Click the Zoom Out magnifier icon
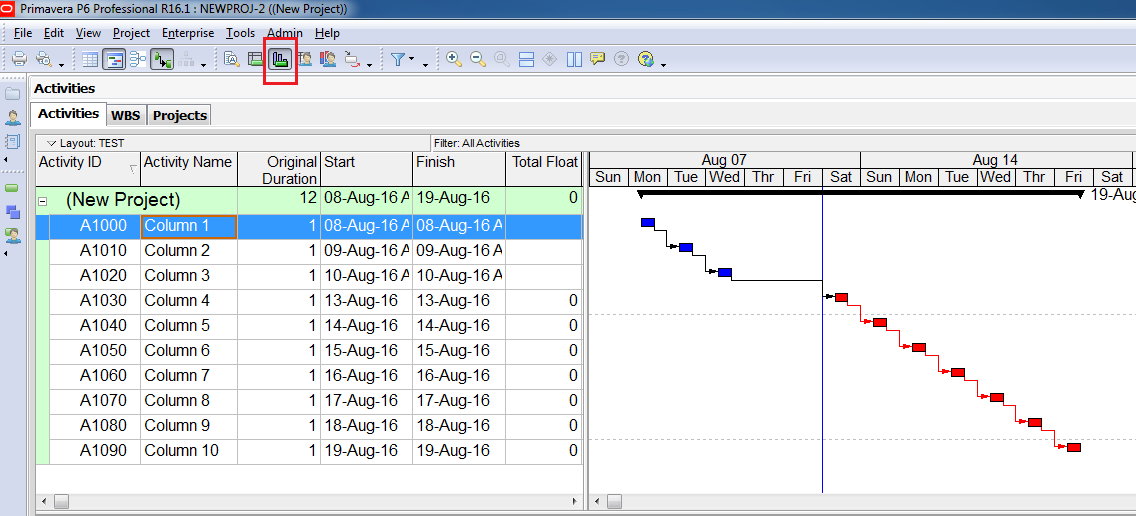This screenshot has width=1136, height=516. click(x=478, y=60)
